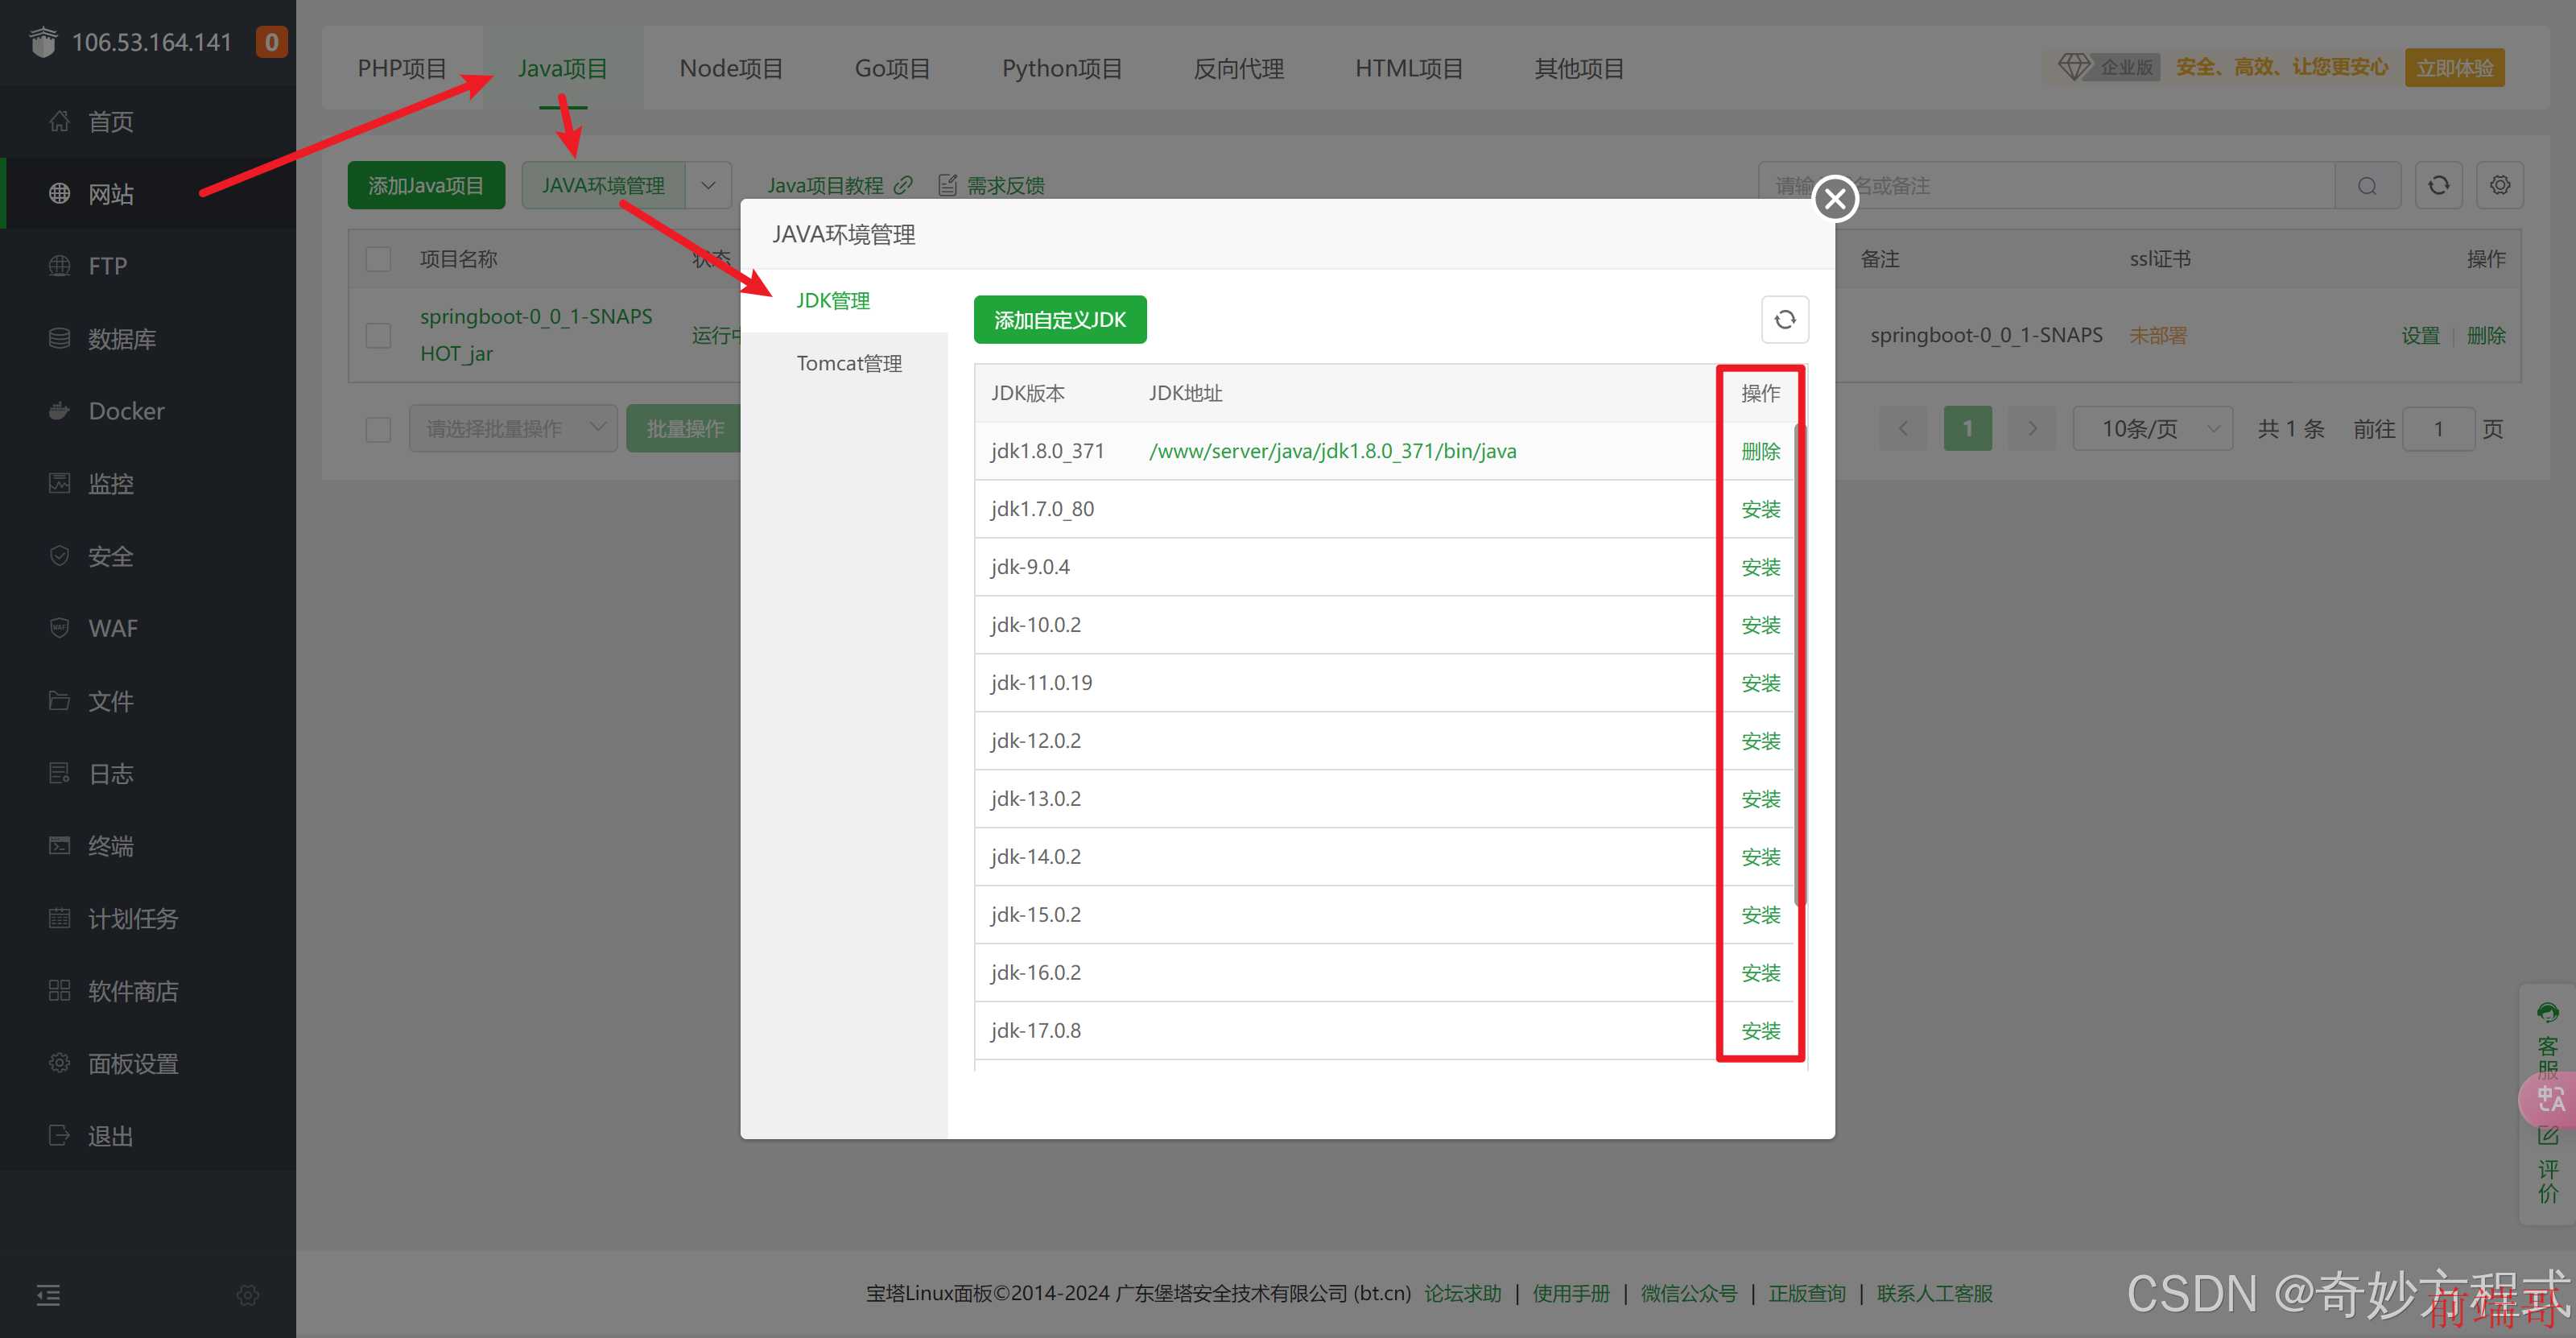Click the gear icon at sidebar bottom
This screenshot has height=1338, width=2576.
pyautogui.click(x=248, y=1296)
